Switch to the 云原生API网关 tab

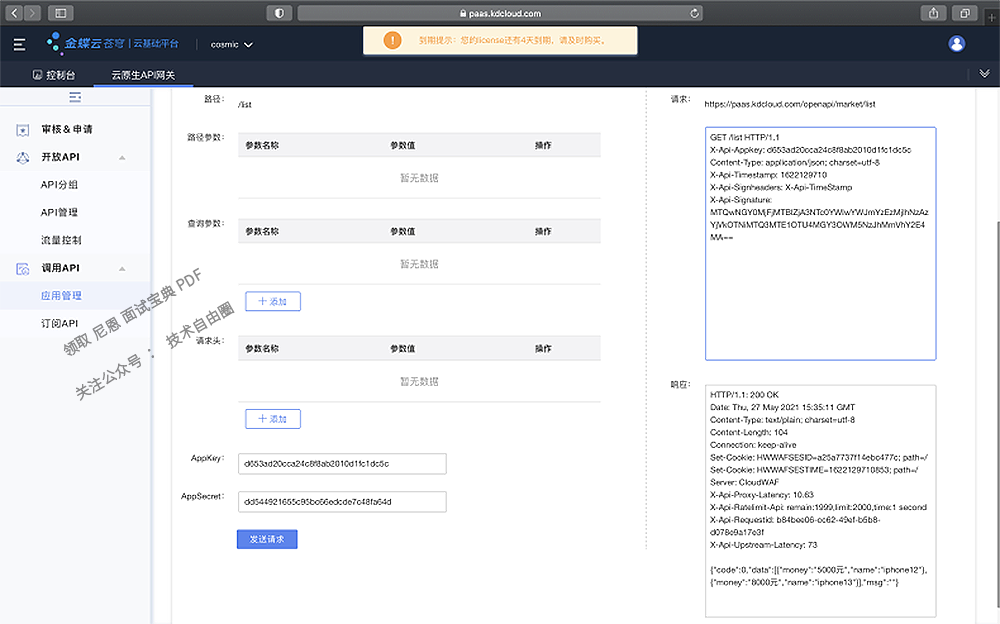point(143,75)
